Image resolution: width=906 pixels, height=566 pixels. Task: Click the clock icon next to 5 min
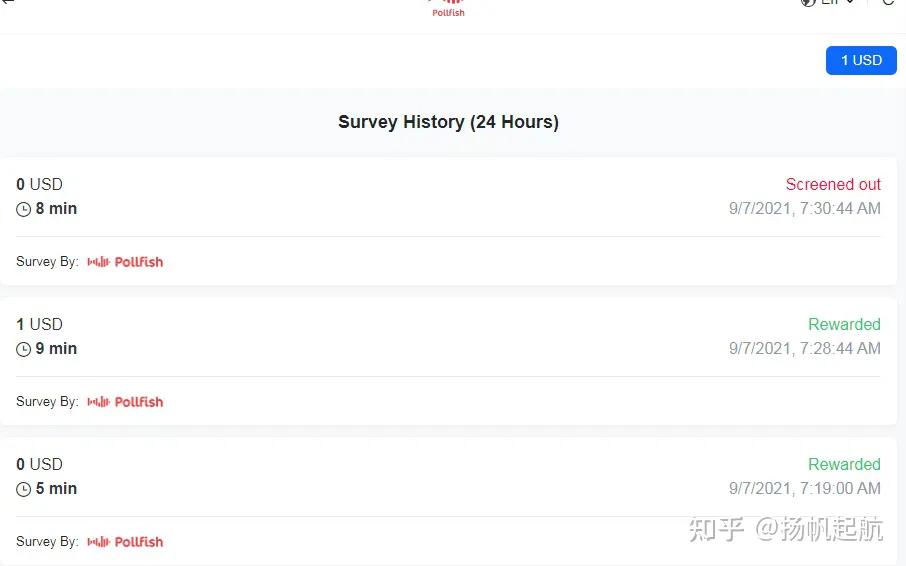point(23,490)
